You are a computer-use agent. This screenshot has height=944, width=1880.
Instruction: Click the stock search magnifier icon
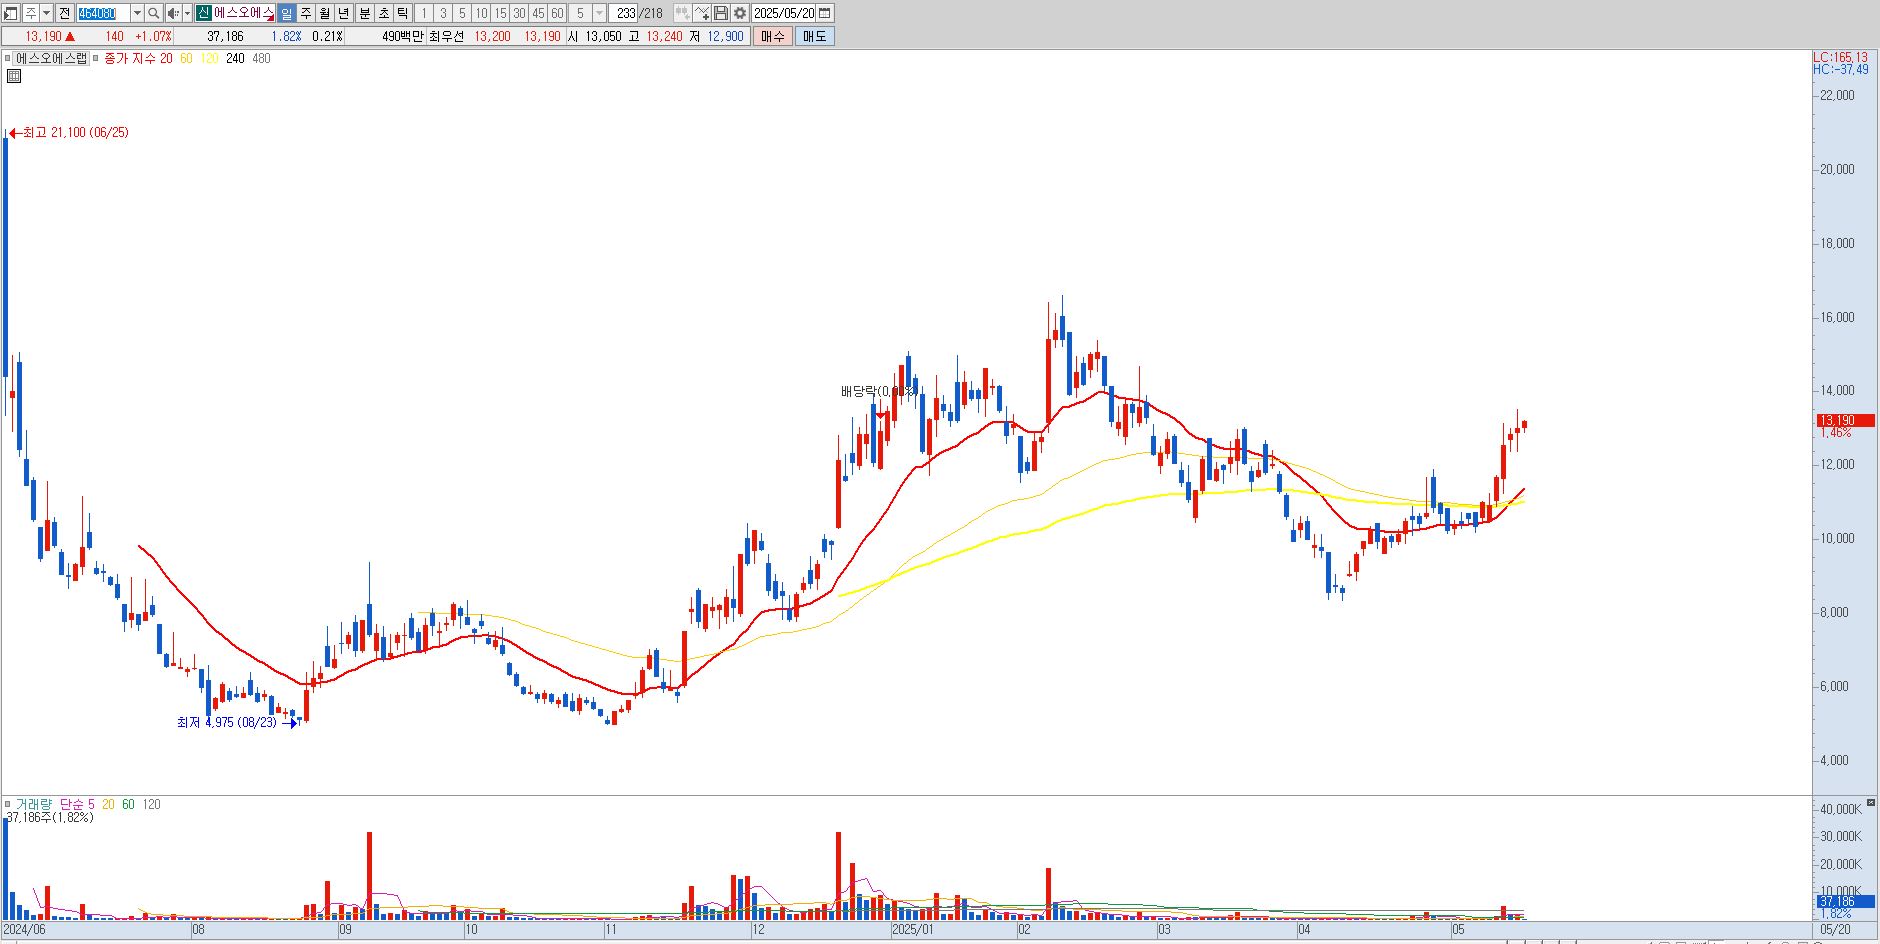153,13
